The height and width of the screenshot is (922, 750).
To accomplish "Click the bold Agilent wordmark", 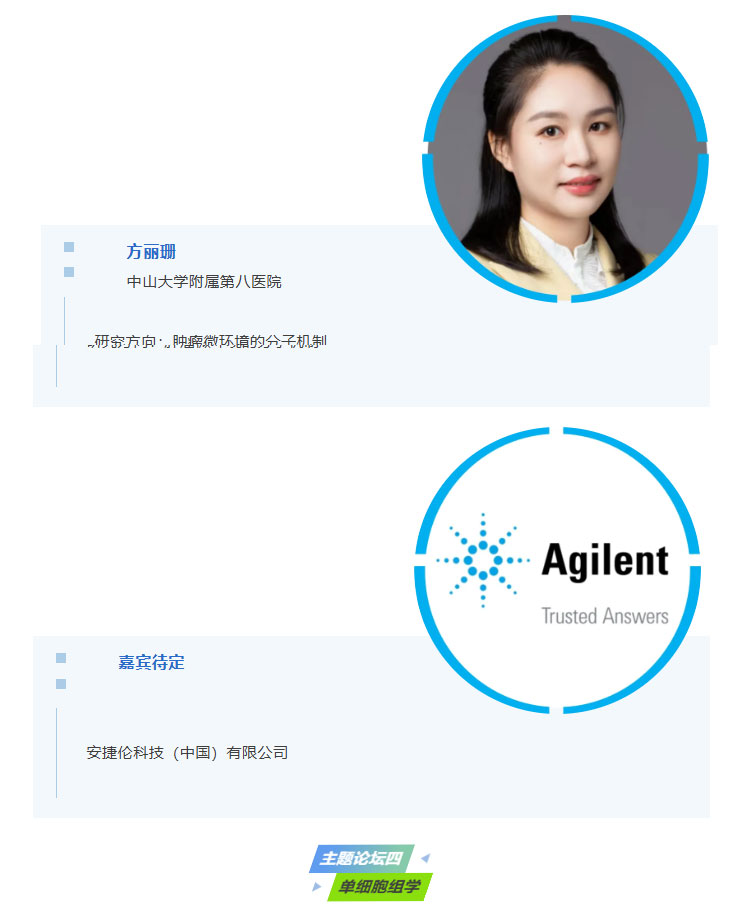I will coord(605,561).
